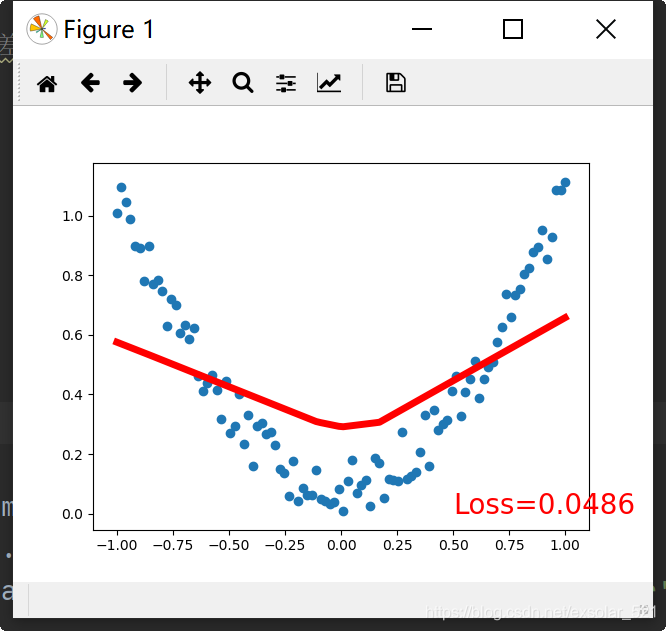The height and width of the screenshot is (631, 666).
Task: Click the x-axis label 0.00
Action: (x=341, y=545)
